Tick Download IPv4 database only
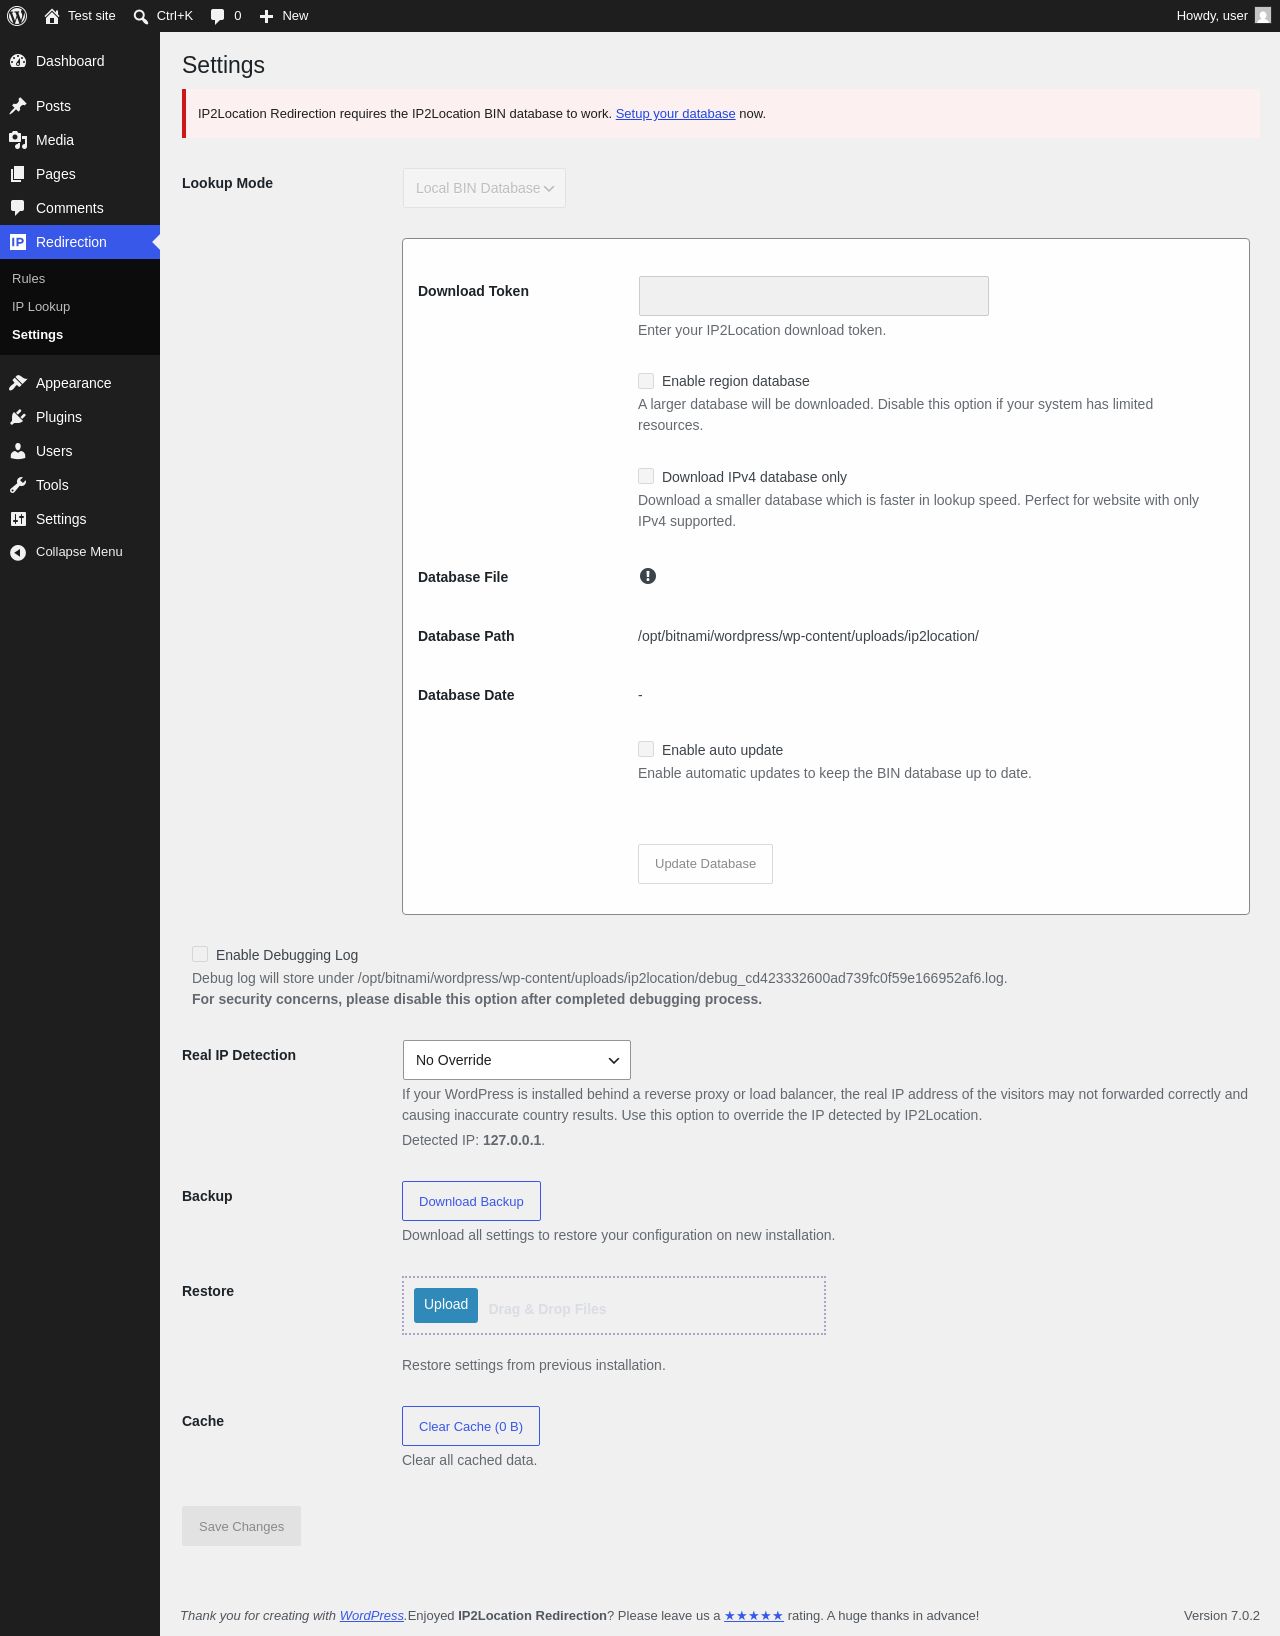The height and width of the screenshot is (1636, 1280). click(x=646, y=477)
